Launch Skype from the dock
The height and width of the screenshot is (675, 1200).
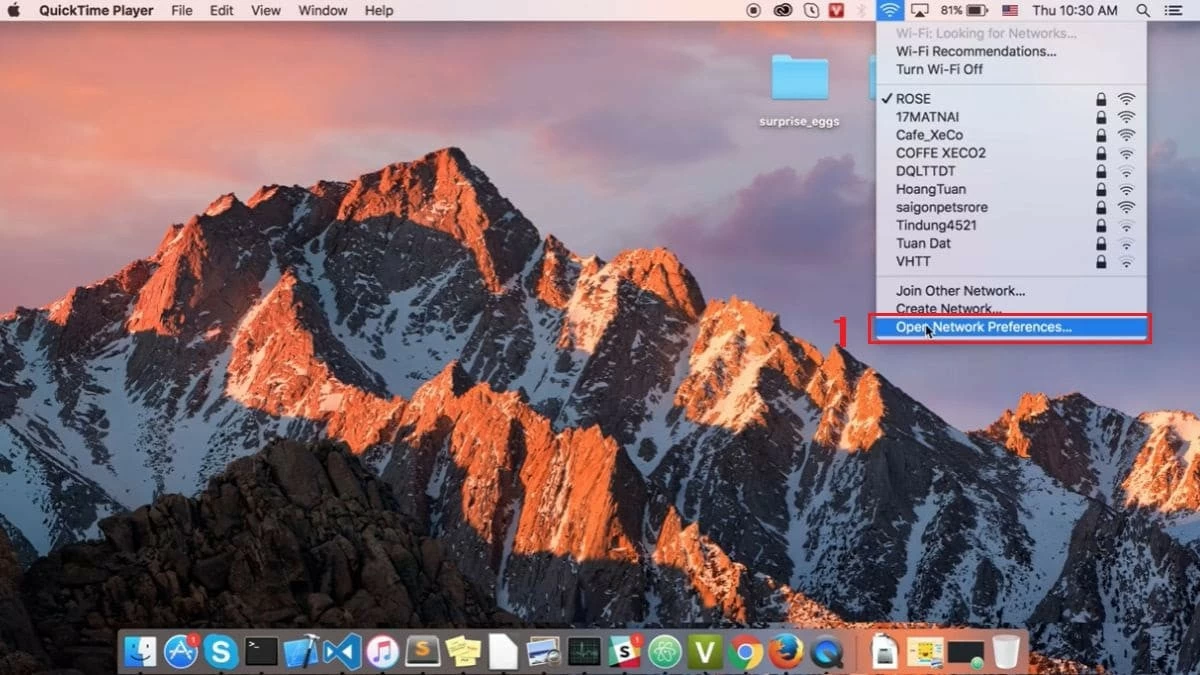221,651
